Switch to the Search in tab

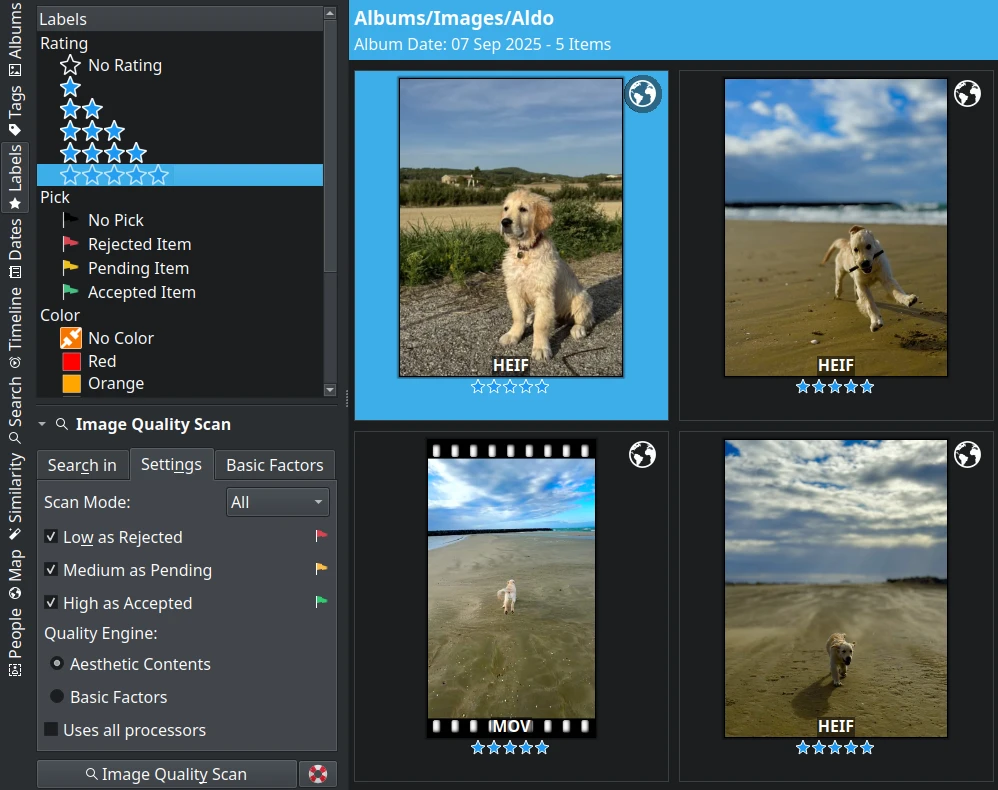(x=82, y=465)
